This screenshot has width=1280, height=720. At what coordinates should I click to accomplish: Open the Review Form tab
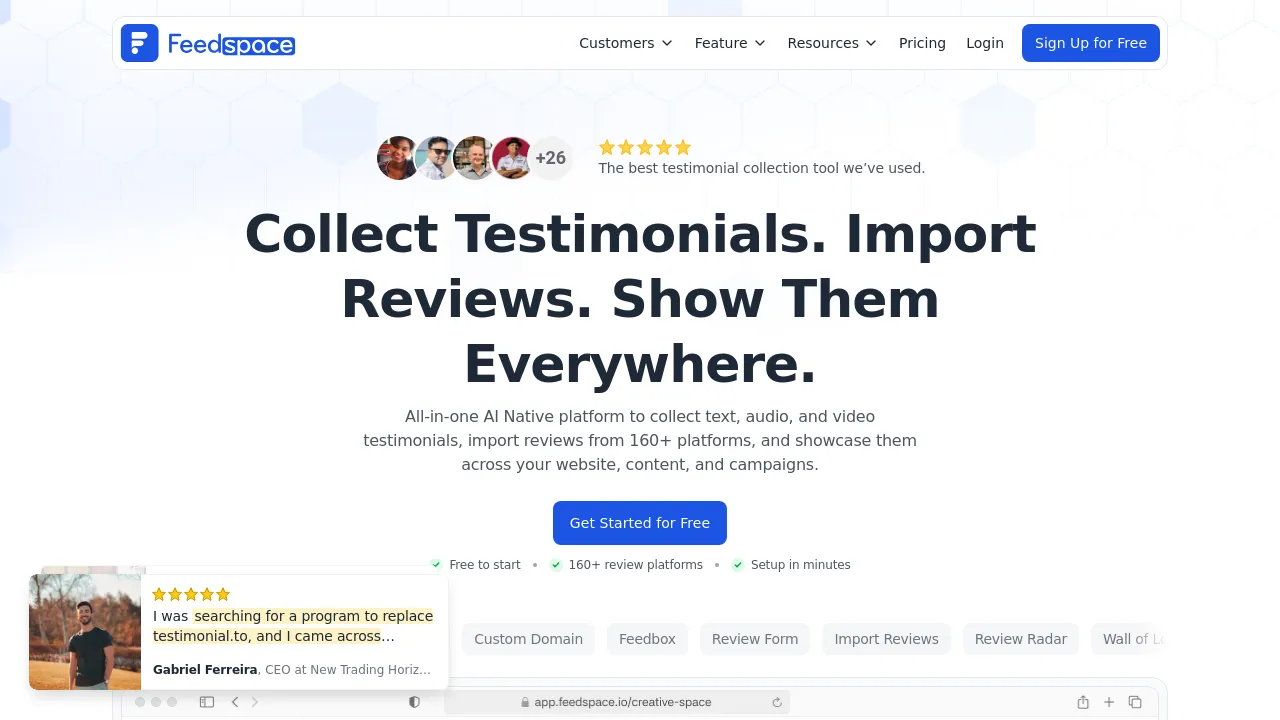[755, 639]
